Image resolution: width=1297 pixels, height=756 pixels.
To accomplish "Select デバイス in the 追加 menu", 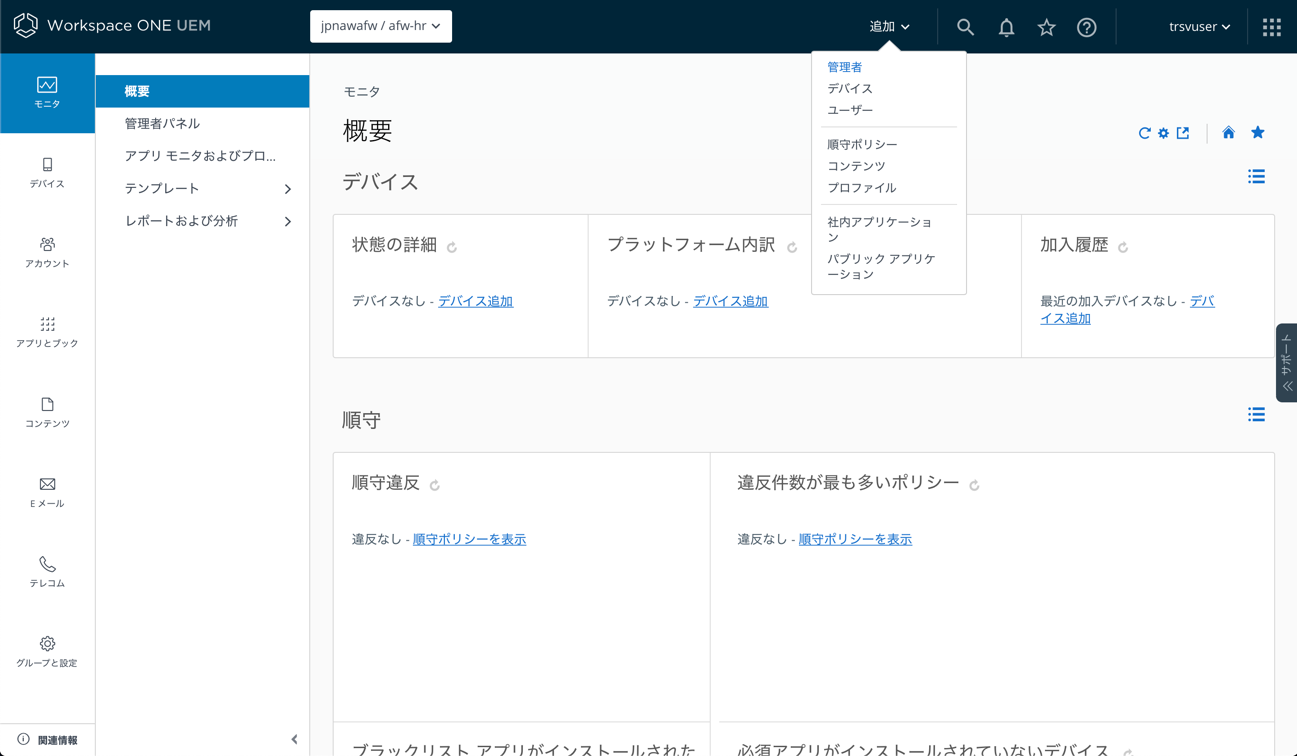I will pos(850,89).
